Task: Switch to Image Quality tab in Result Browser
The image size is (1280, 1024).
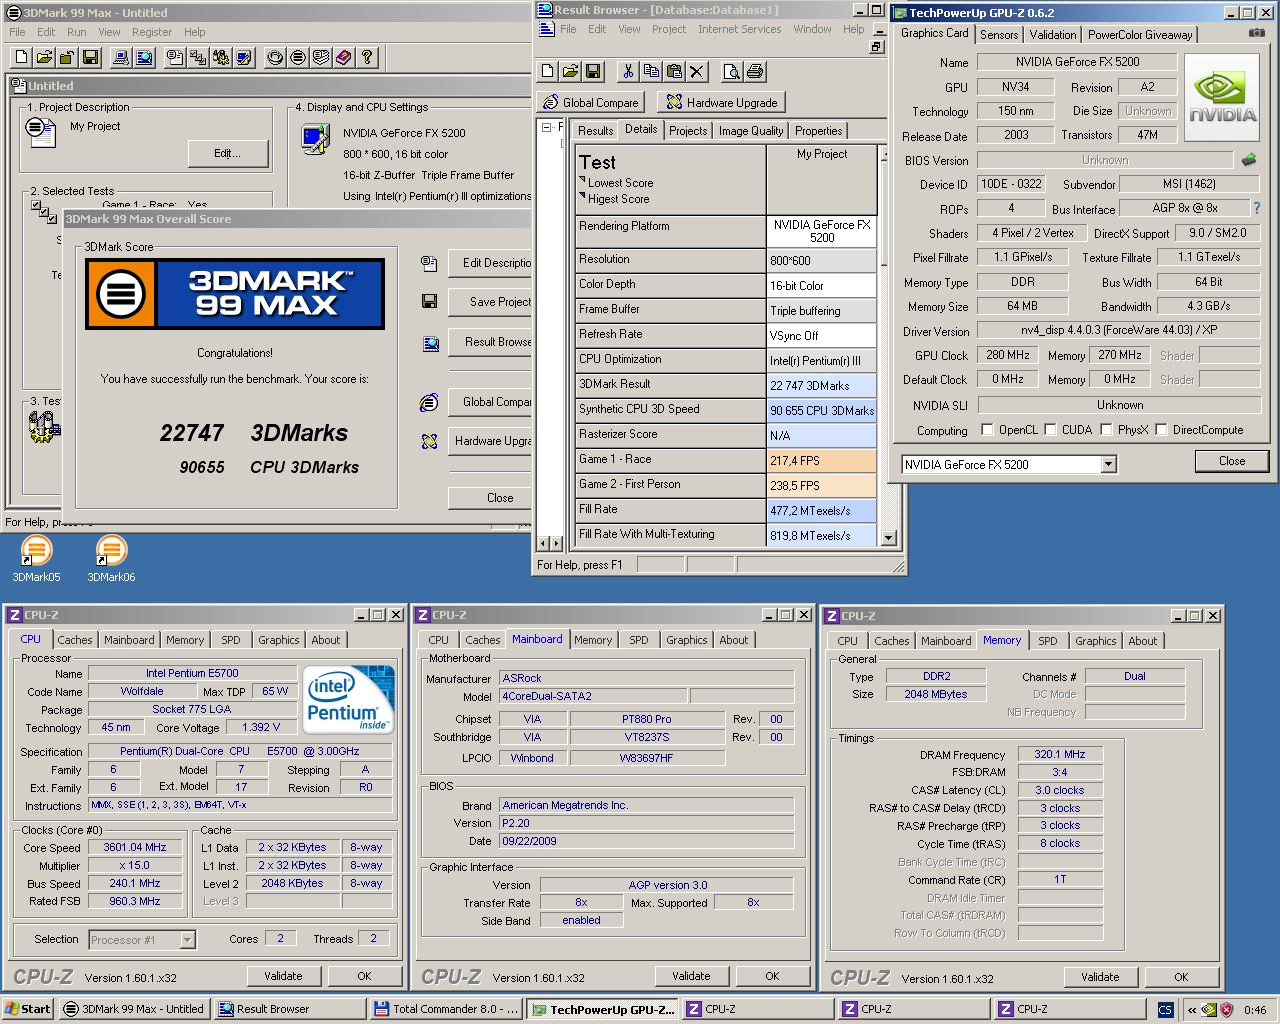Action: pyautogui.click(x=751, y=131)
